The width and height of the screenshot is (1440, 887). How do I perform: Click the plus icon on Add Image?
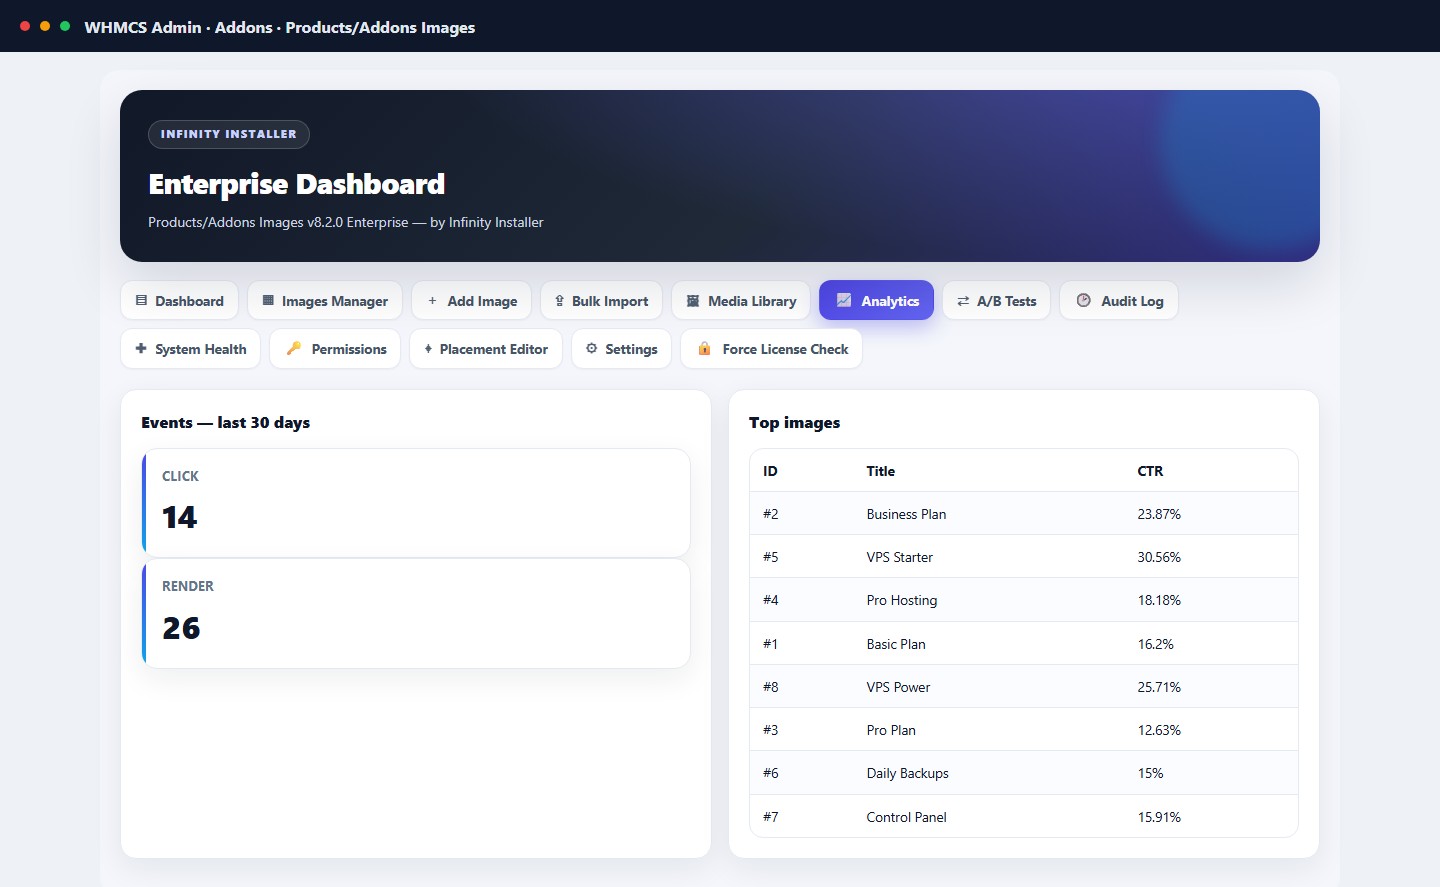point(432,301)
